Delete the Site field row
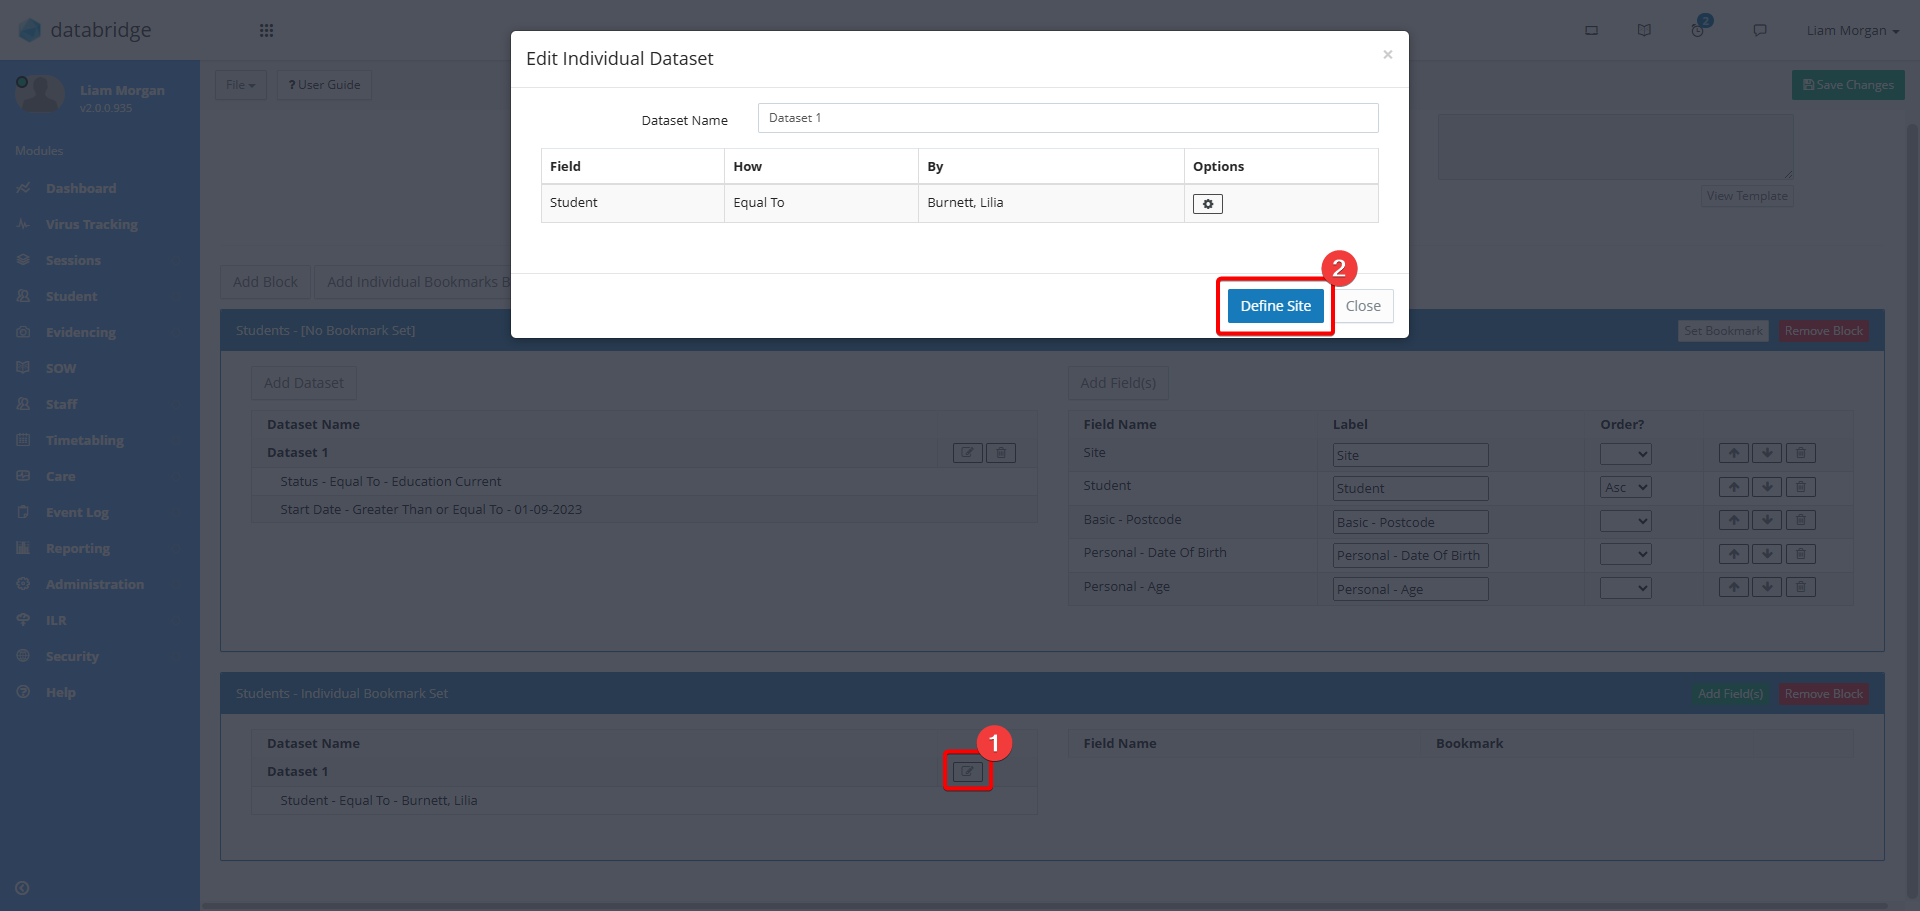This screenshot has height=911, width=1920. click(x=1801, y=453)
